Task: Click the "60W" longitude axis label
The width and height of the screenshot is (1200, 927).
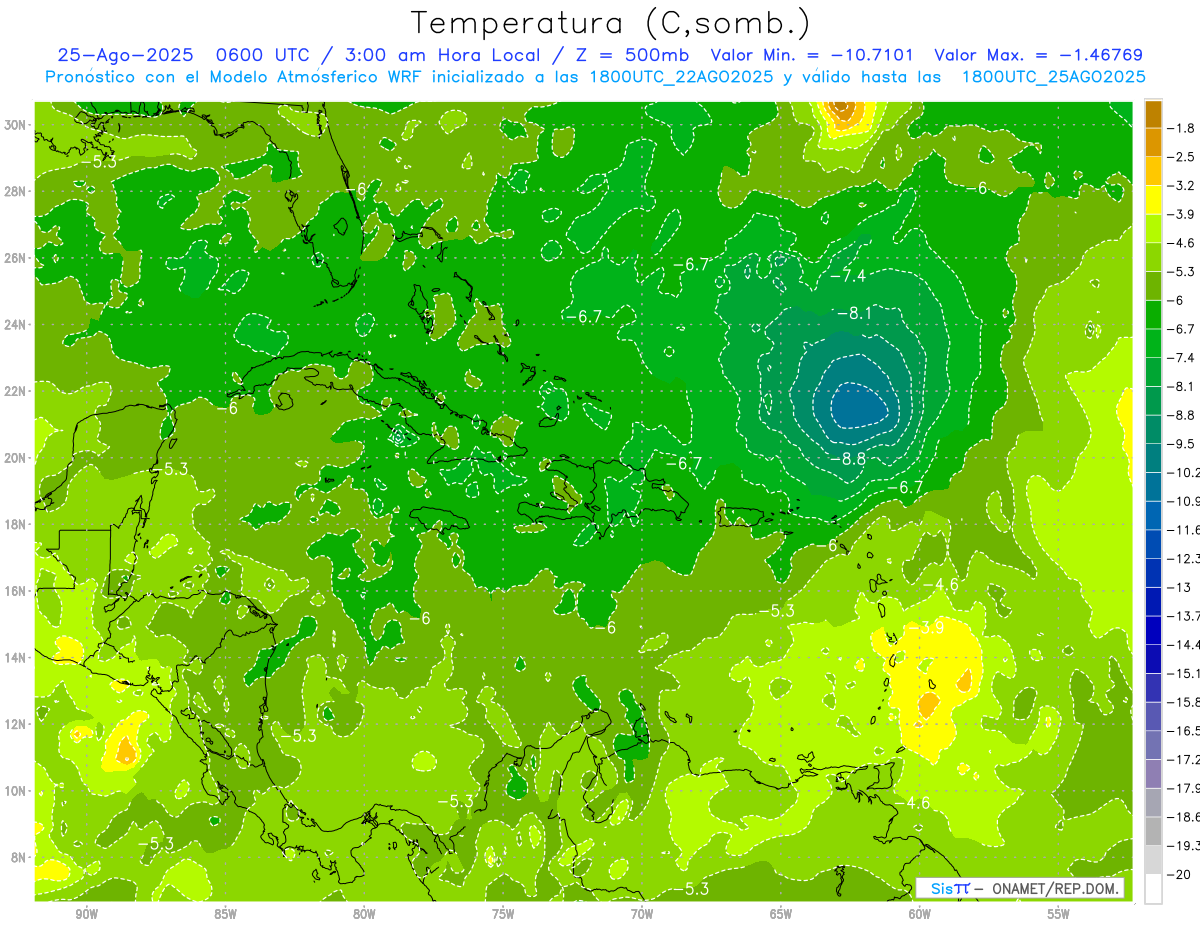Action: (x=920, y=914)
